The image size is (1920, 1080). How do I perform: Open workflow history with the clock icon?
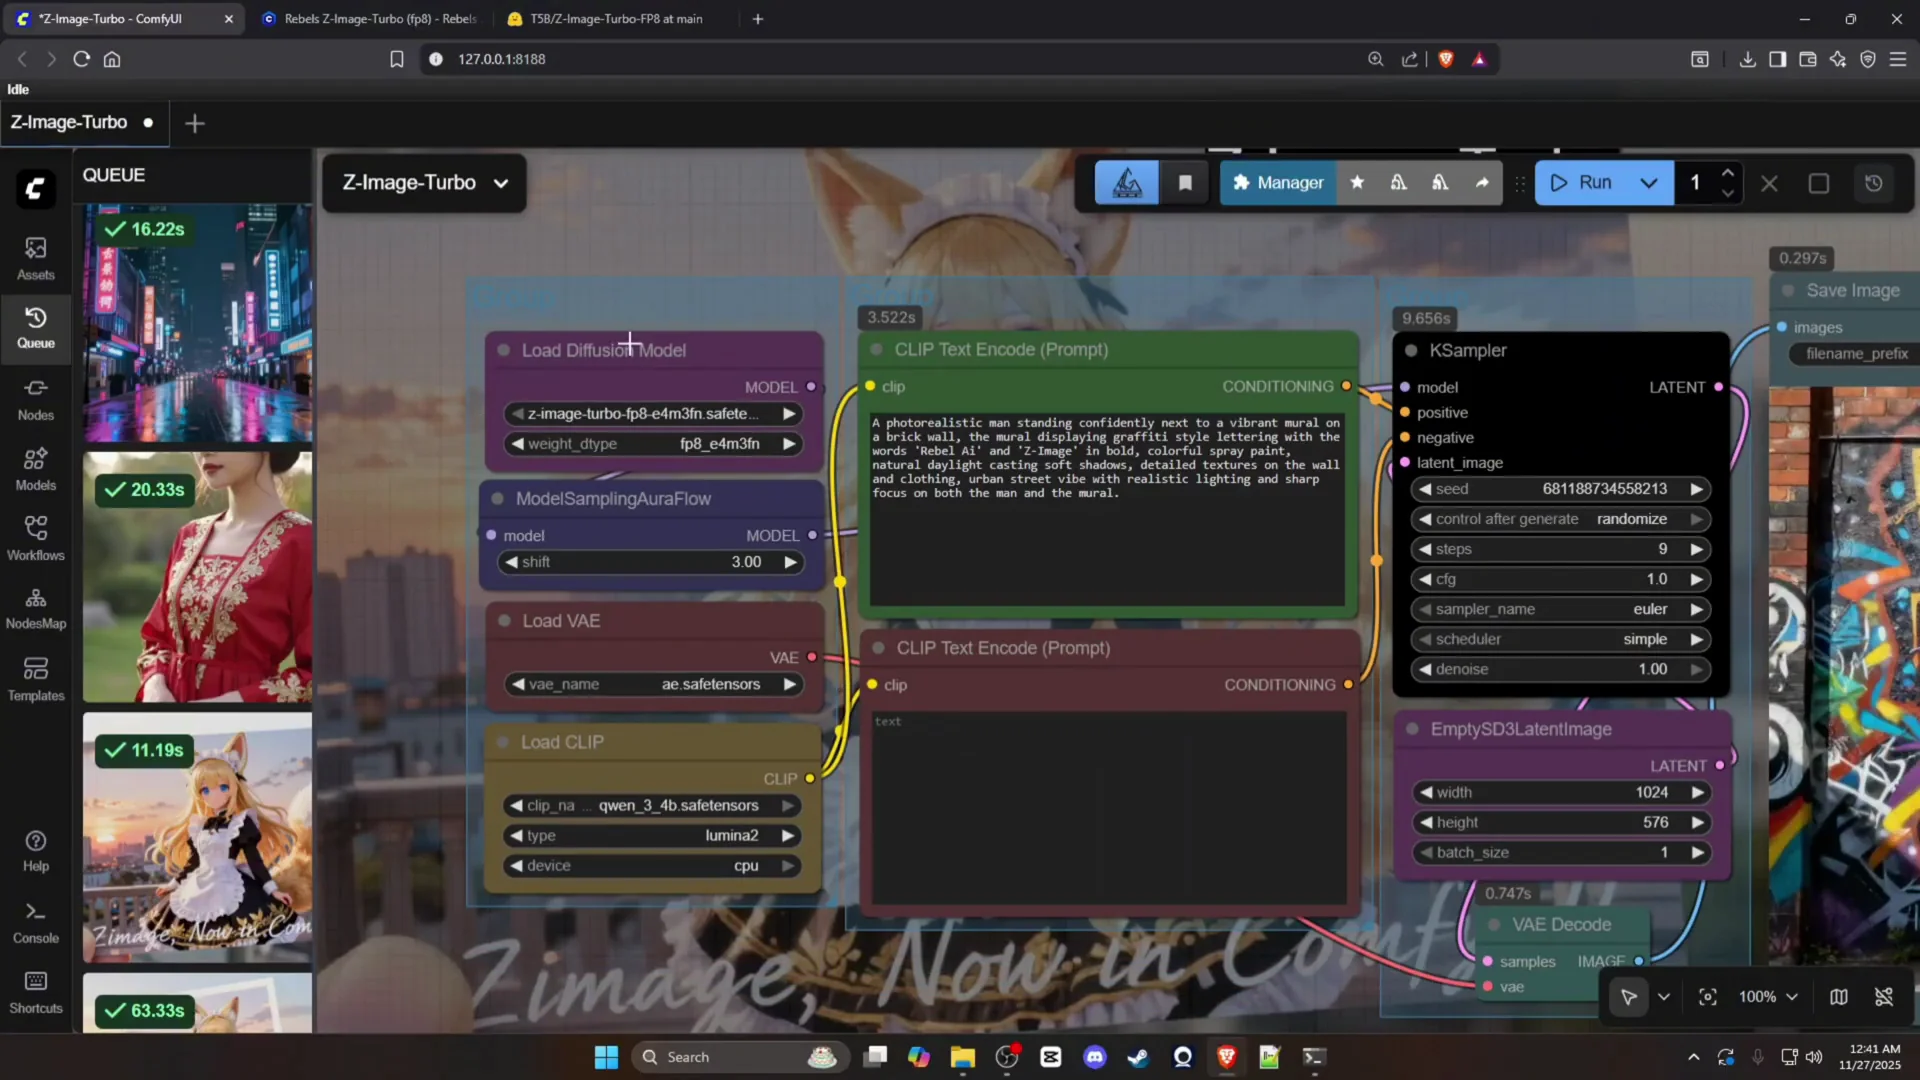[1875, 183]
